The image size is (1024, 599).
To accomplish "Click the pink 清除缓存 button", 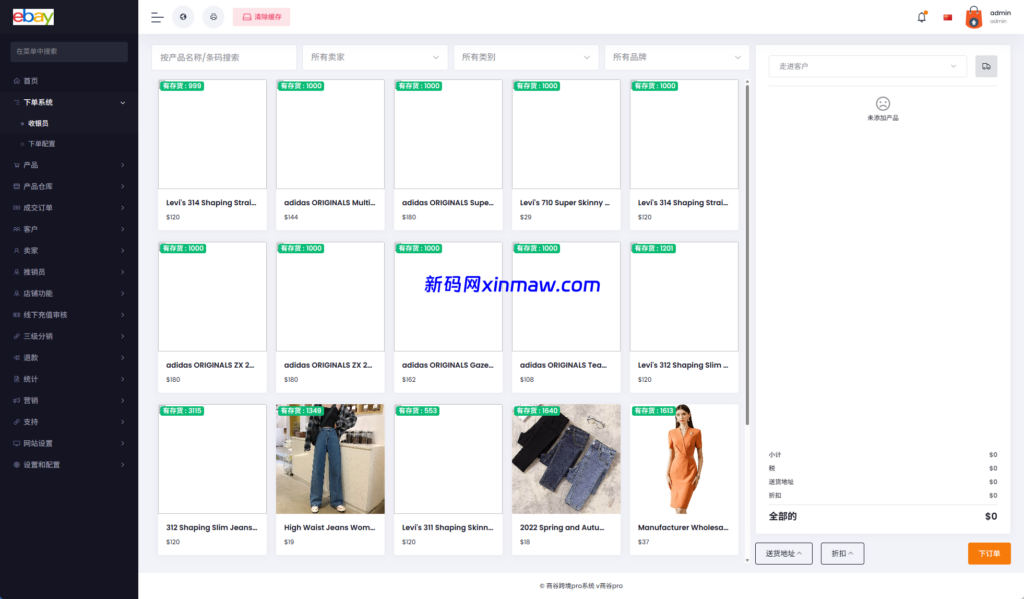I will [261, 17].
